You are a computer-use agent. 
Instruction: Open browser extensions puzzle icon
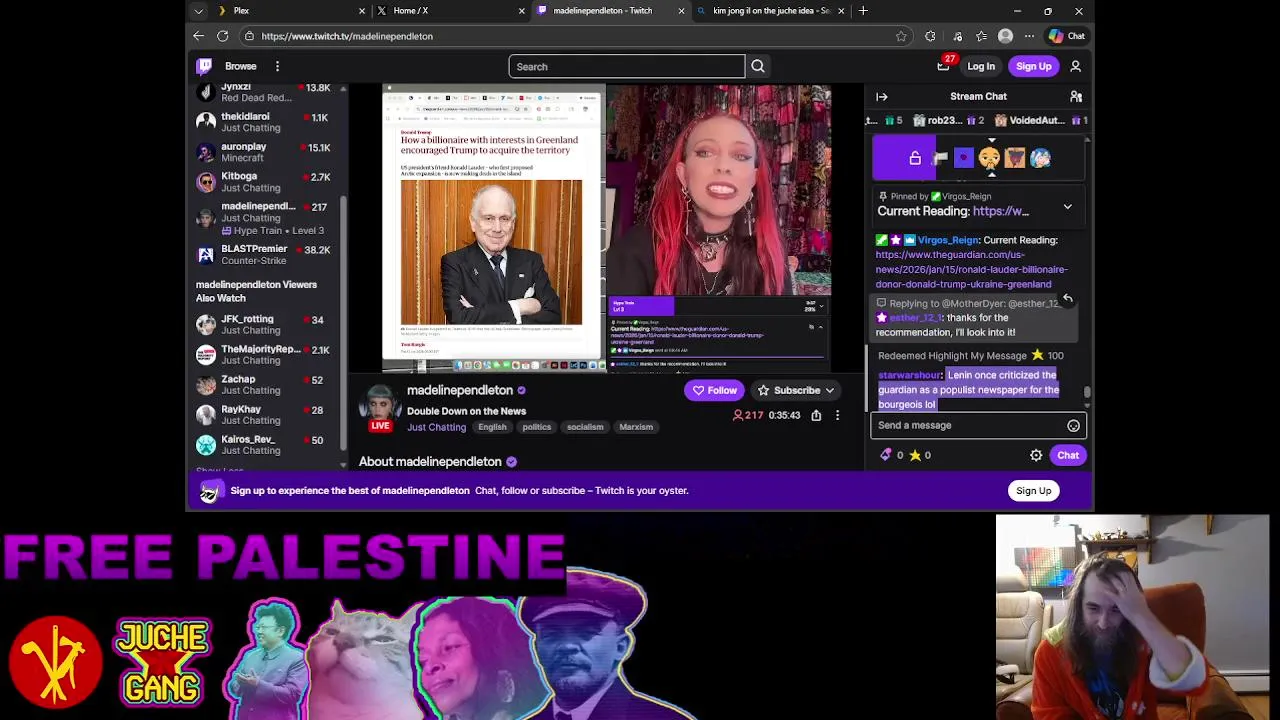click(930, 36)
